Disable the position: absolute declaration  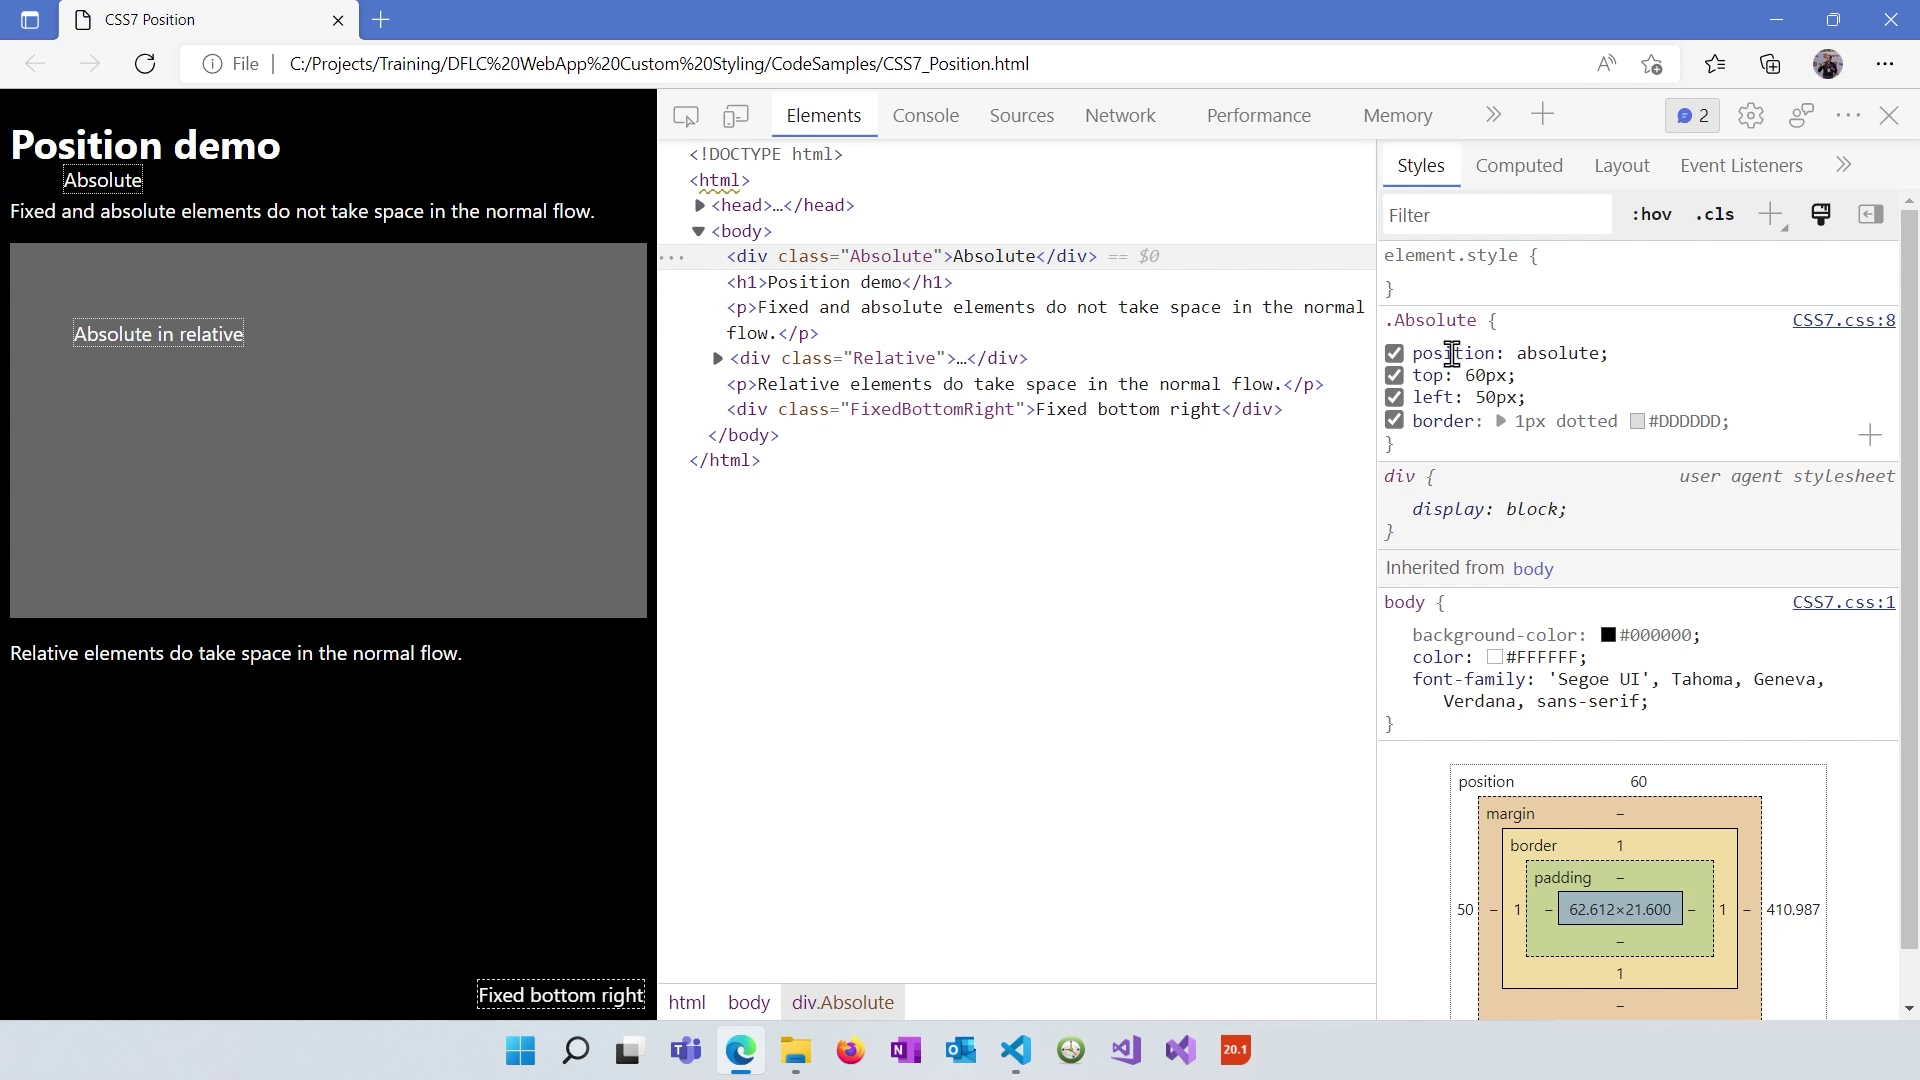point(1395,353)
